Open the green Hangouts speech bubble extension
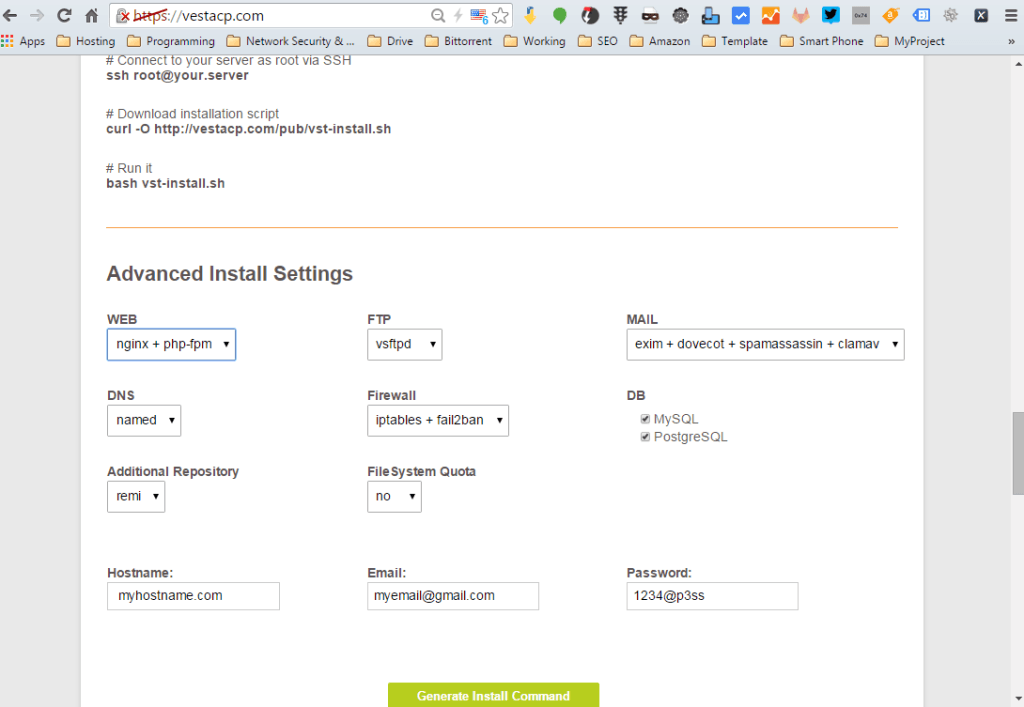1024x707 pixels. tap(560, 15)
